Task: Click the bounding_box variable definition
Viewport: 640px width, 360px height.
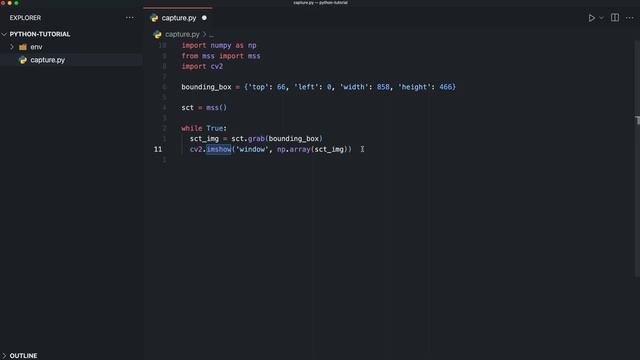Action: (x=206, y=87)
